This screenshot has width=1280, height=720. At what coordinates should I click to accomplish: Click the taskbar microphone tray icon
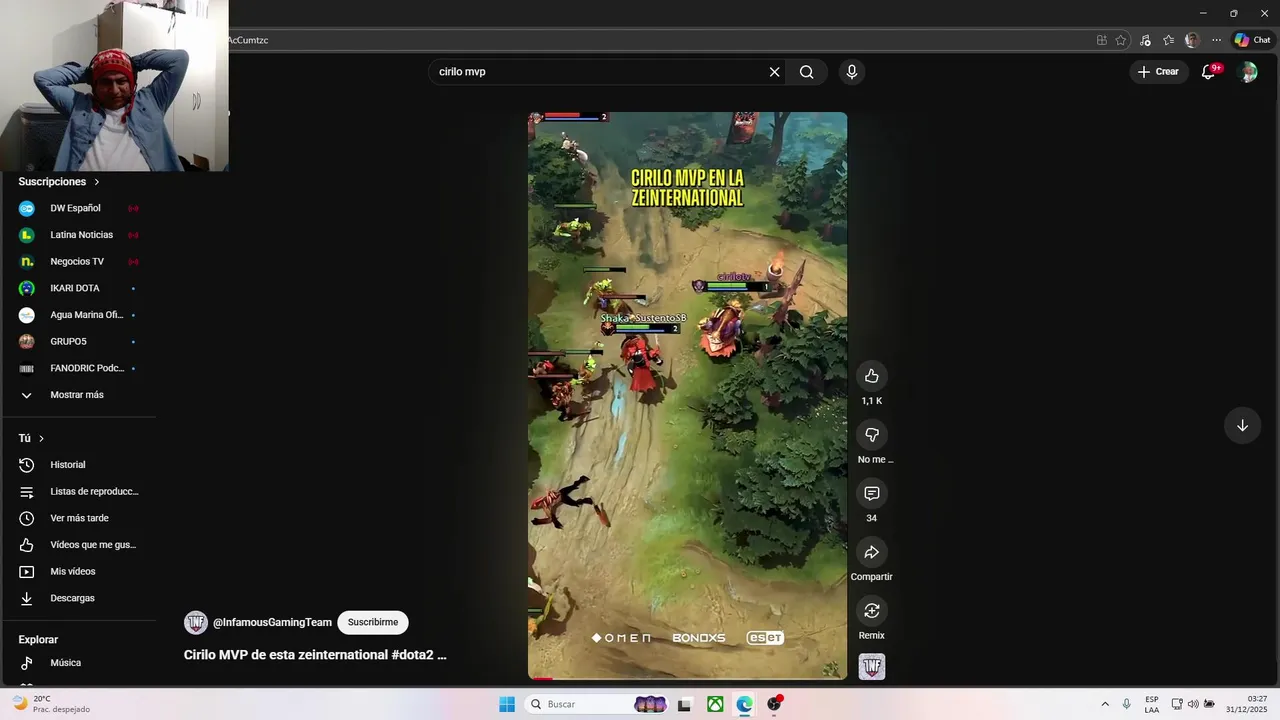click(x=1127, y=704)
